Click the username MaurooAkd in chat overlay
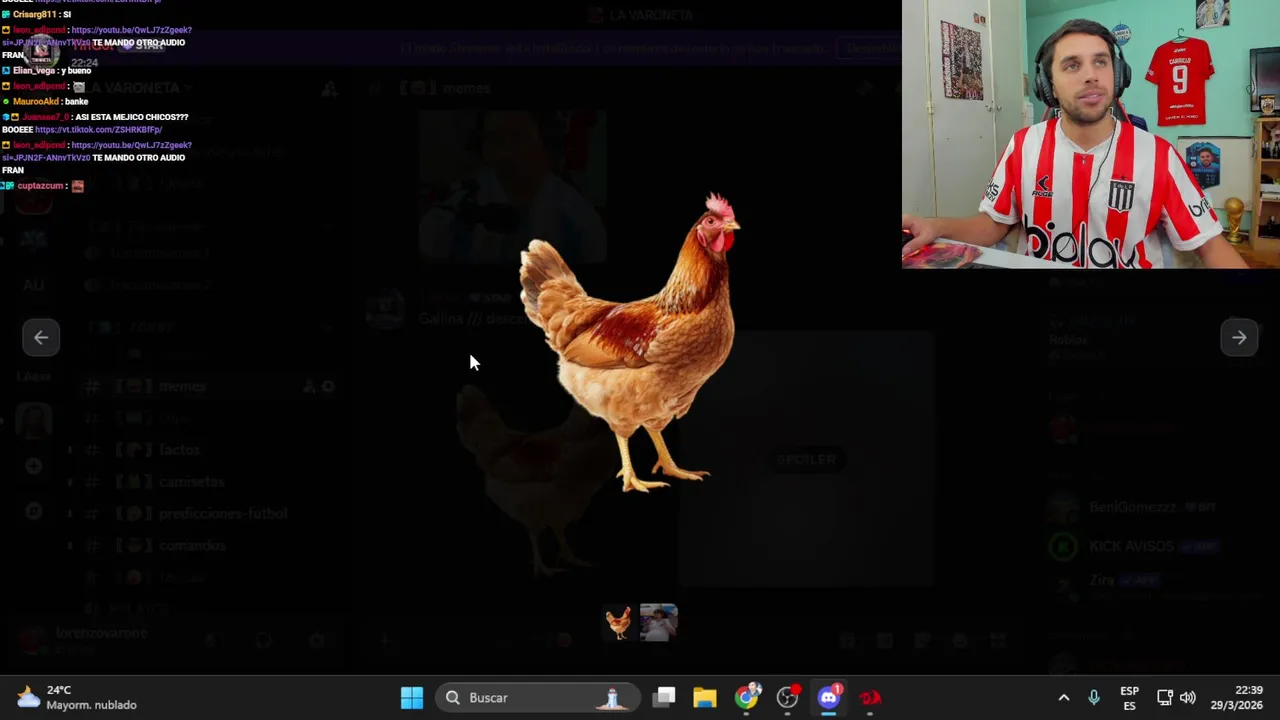 37,102
